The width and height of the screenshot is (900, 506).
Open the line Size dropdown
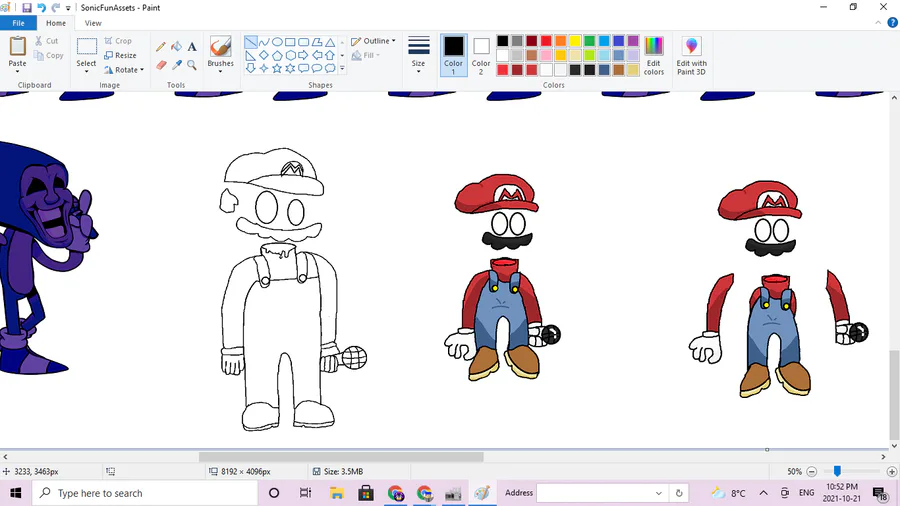[418, 55]
